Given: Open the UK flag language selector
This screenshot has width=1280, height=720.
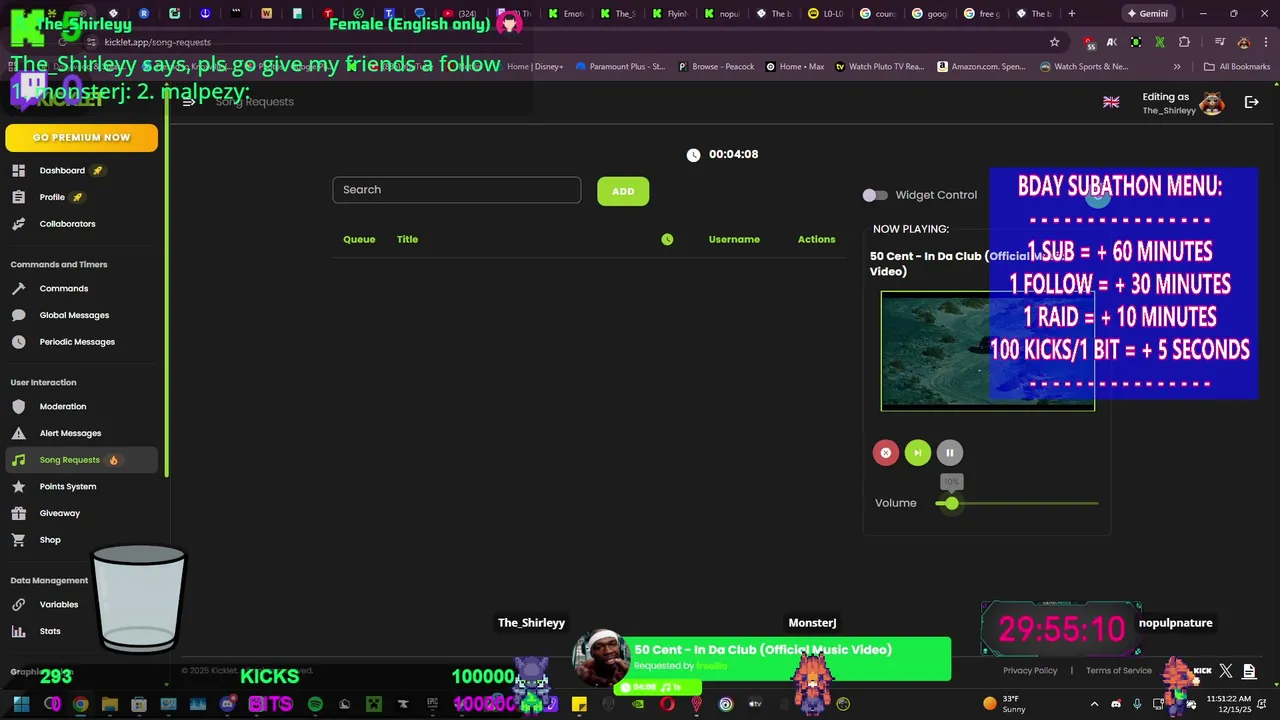Looking at the screenshot, I should tap(1111, 102).
